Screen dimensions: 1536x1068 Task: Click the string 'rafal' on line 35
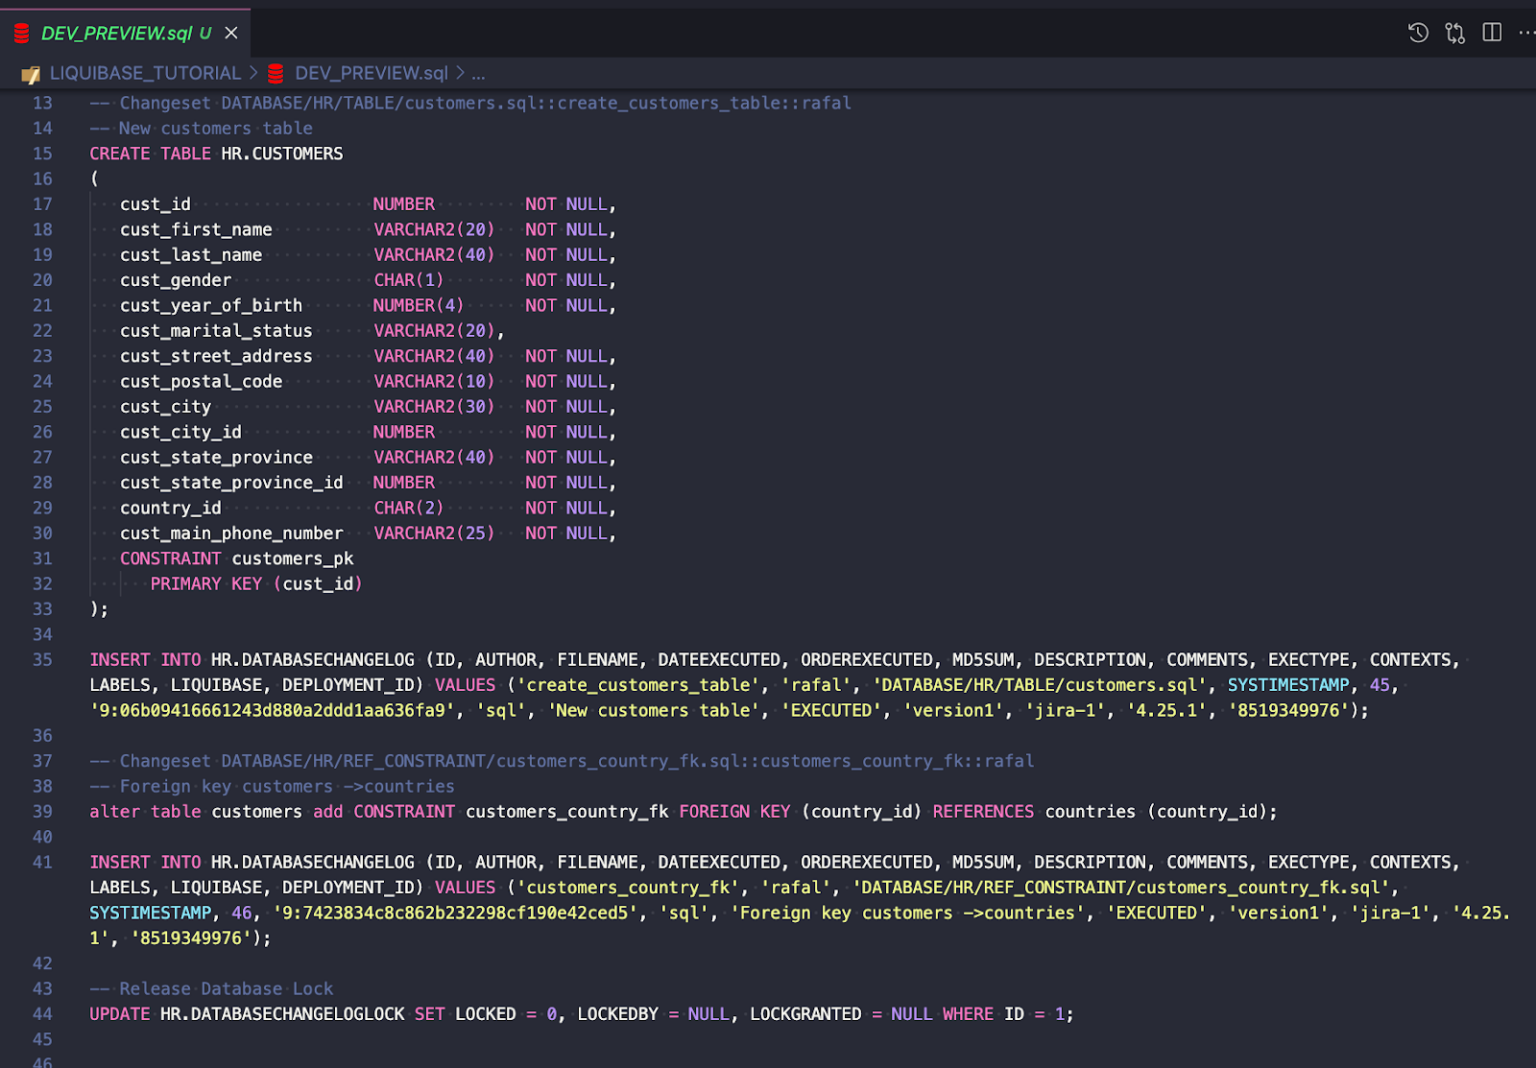click(x=815, y=684)
